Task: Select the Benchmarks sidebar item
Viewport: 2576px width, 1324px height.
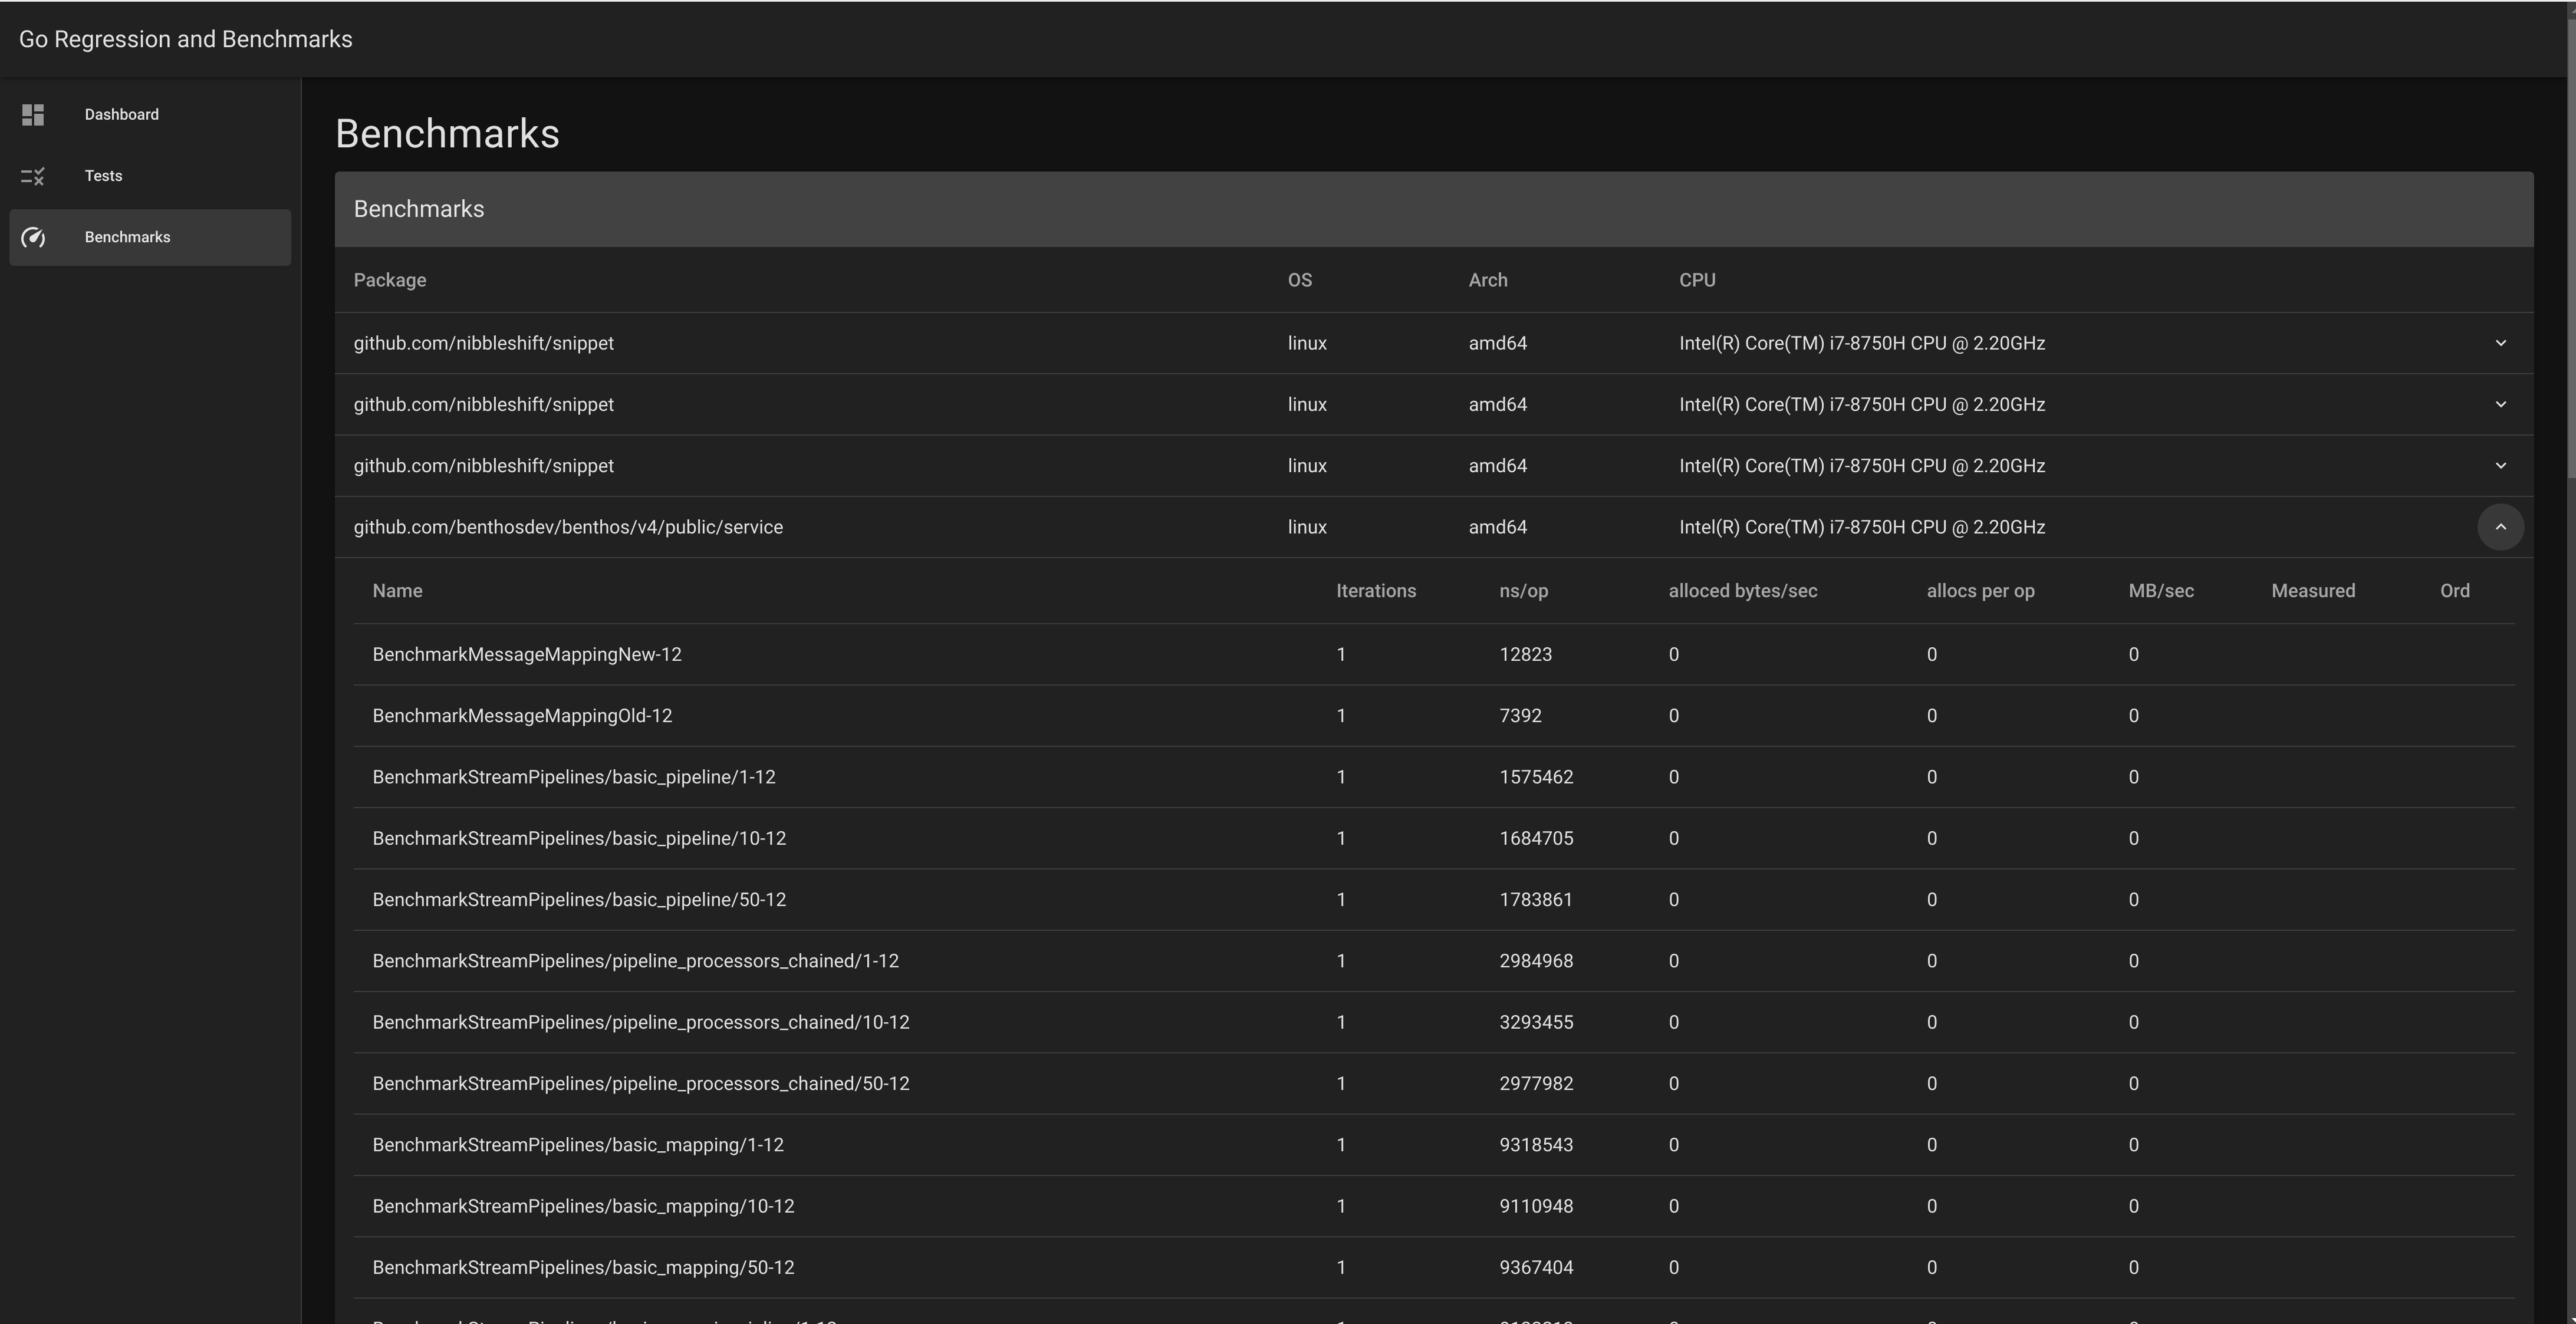Action: [150, 238]
